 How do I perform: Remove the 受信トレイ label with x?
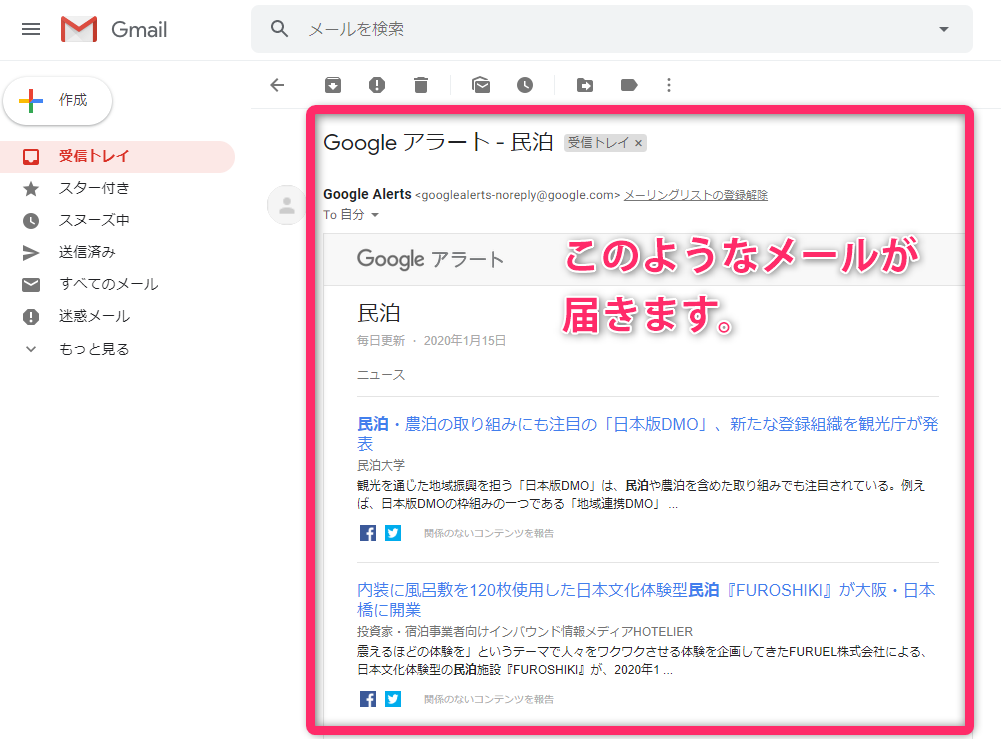638,143
